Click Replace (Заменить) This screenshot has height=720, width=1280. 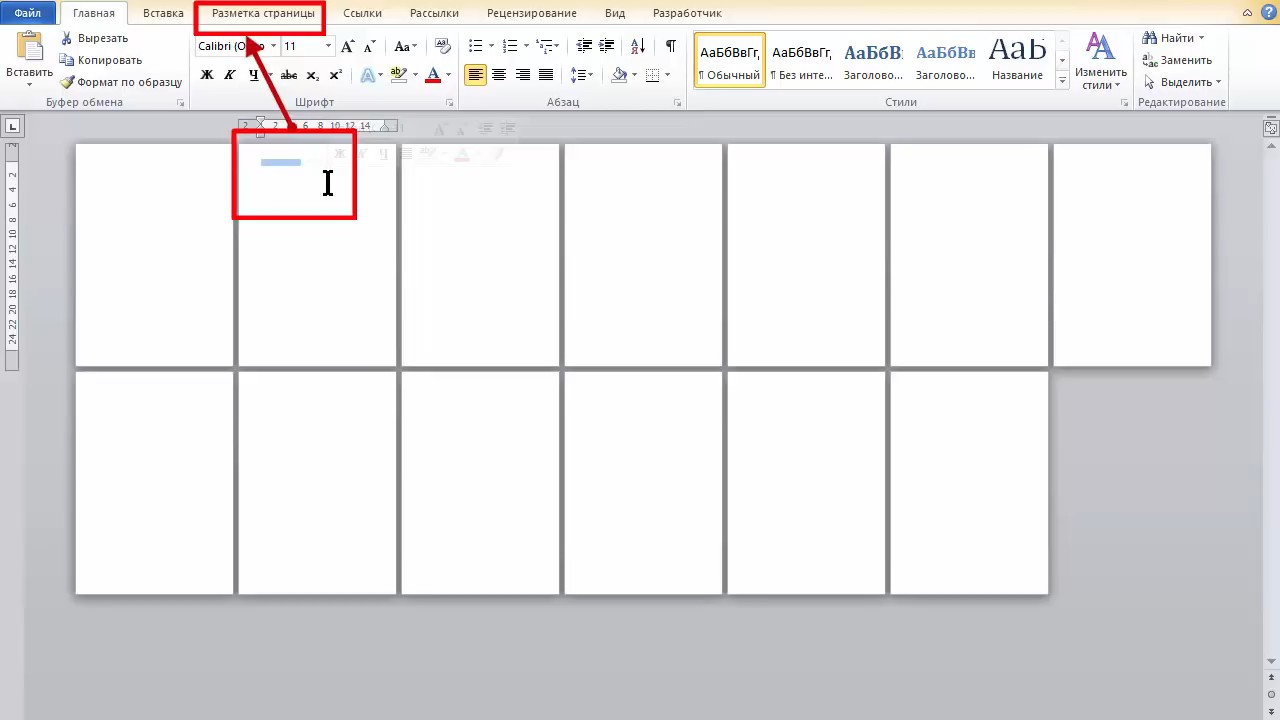click(1177, 60)
